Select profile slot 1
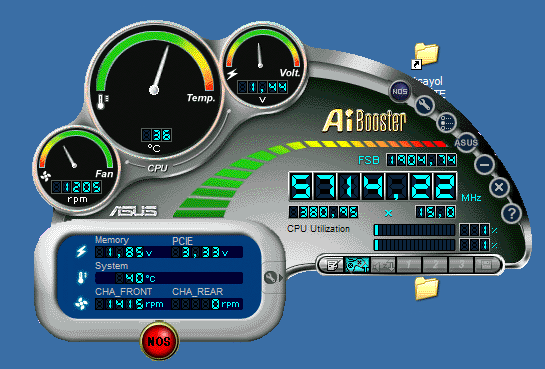Viewport: 545px width, 369px height. (409, 266)
